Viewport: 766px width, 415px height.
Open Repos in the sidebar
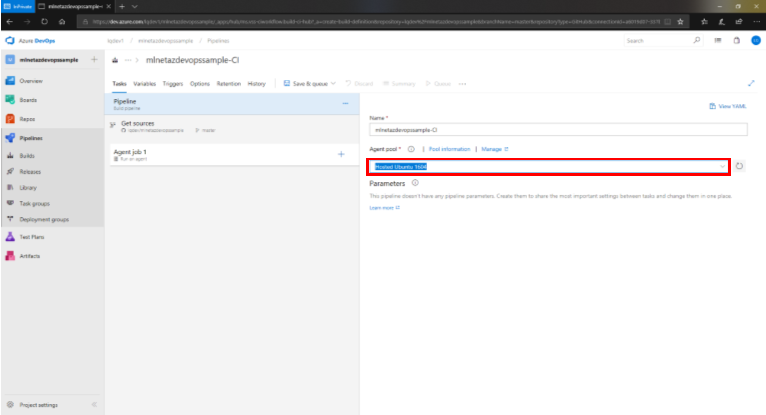29,118
